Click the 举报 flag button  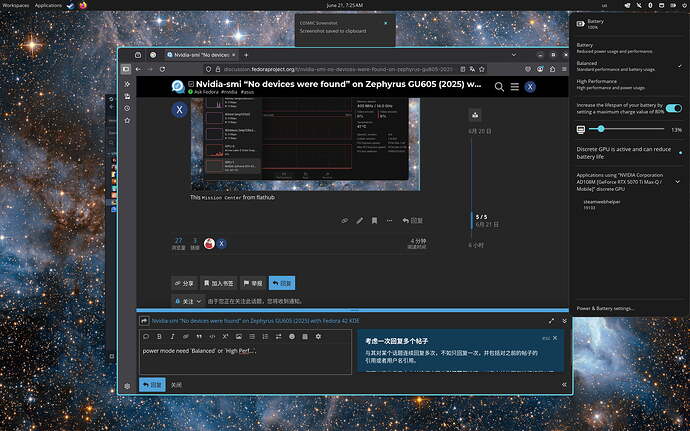pos(253,283)
